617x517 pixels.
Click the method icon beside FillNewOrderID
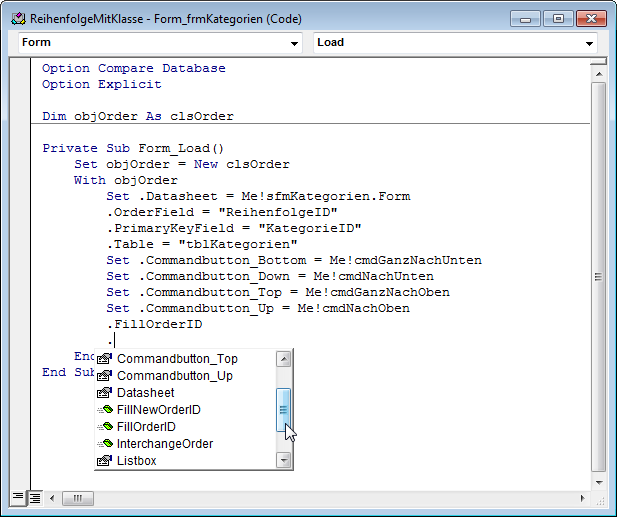(103, 409)
